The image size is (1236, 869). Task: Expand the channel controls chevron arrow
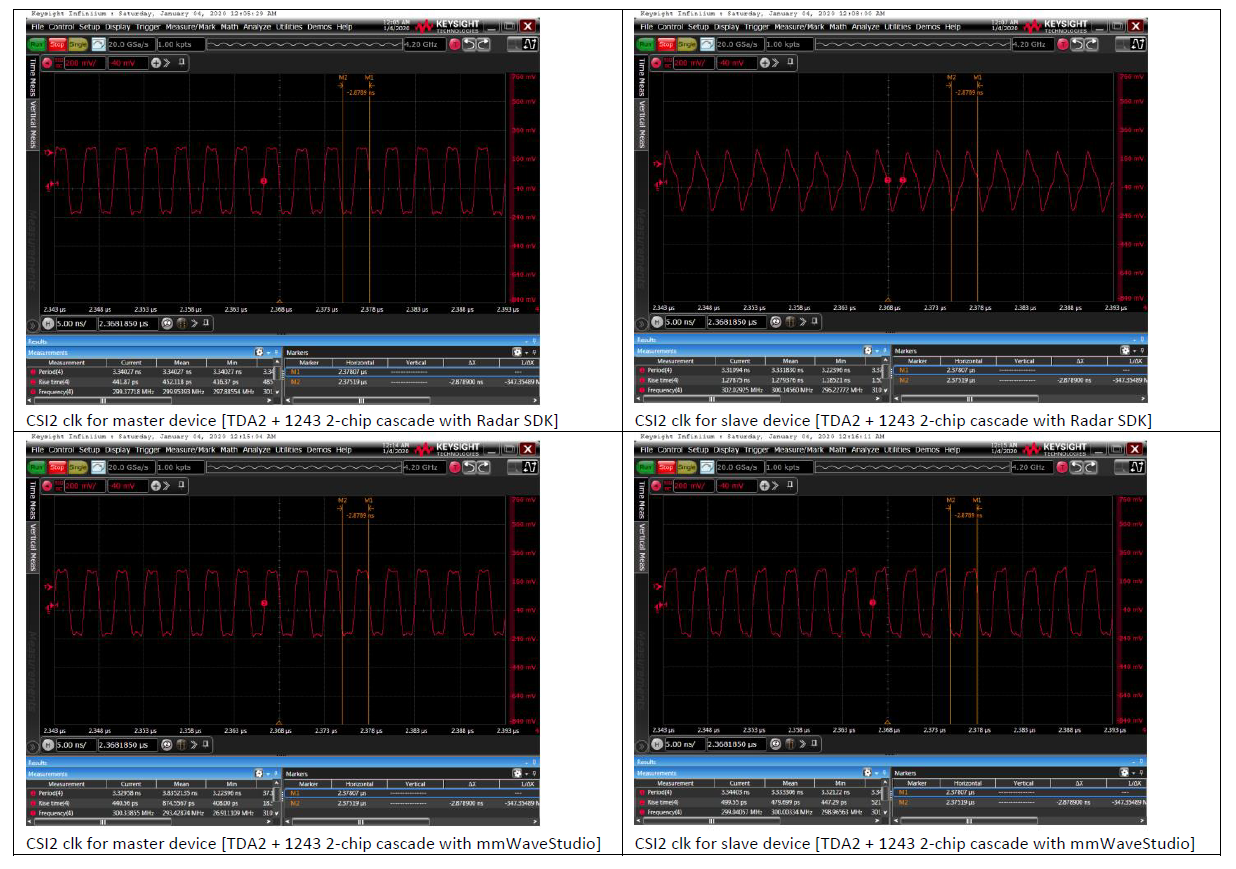(168, 62)
